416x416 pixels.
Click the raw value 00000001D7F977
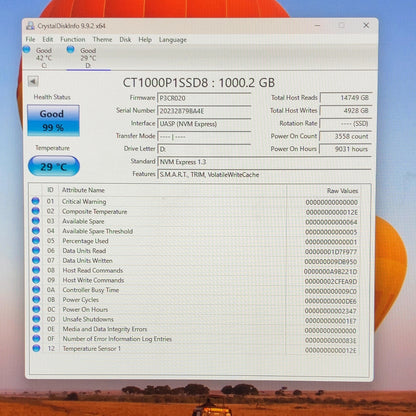click(x=331, y=252)
